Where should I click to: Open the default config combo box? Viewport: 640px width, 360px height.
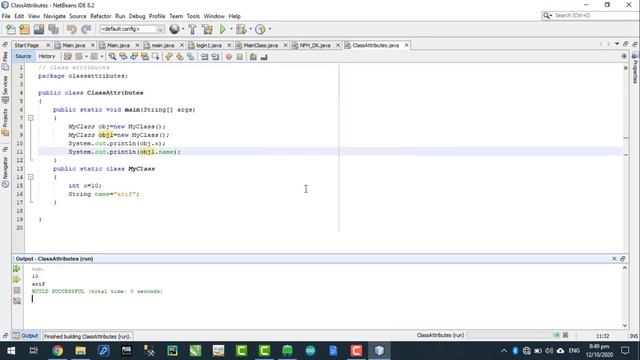[x=131, y=29]
